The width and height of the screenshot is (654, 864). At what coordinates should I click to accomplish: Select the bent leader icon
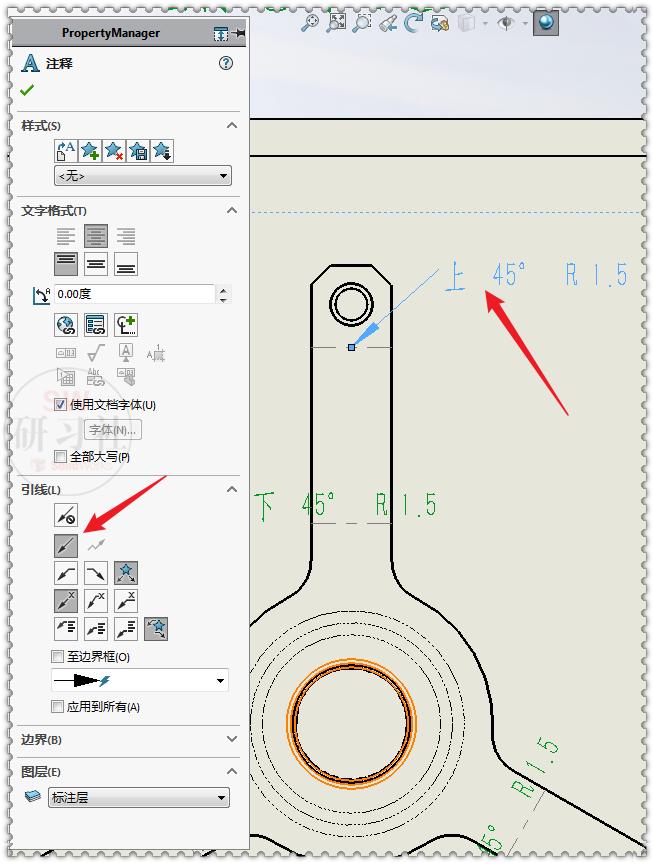click(x=66, y=573)
